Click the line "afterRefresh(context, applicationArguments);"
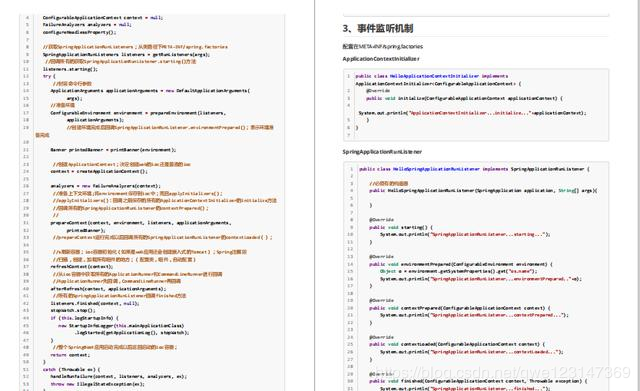 [x=108, y=289]
